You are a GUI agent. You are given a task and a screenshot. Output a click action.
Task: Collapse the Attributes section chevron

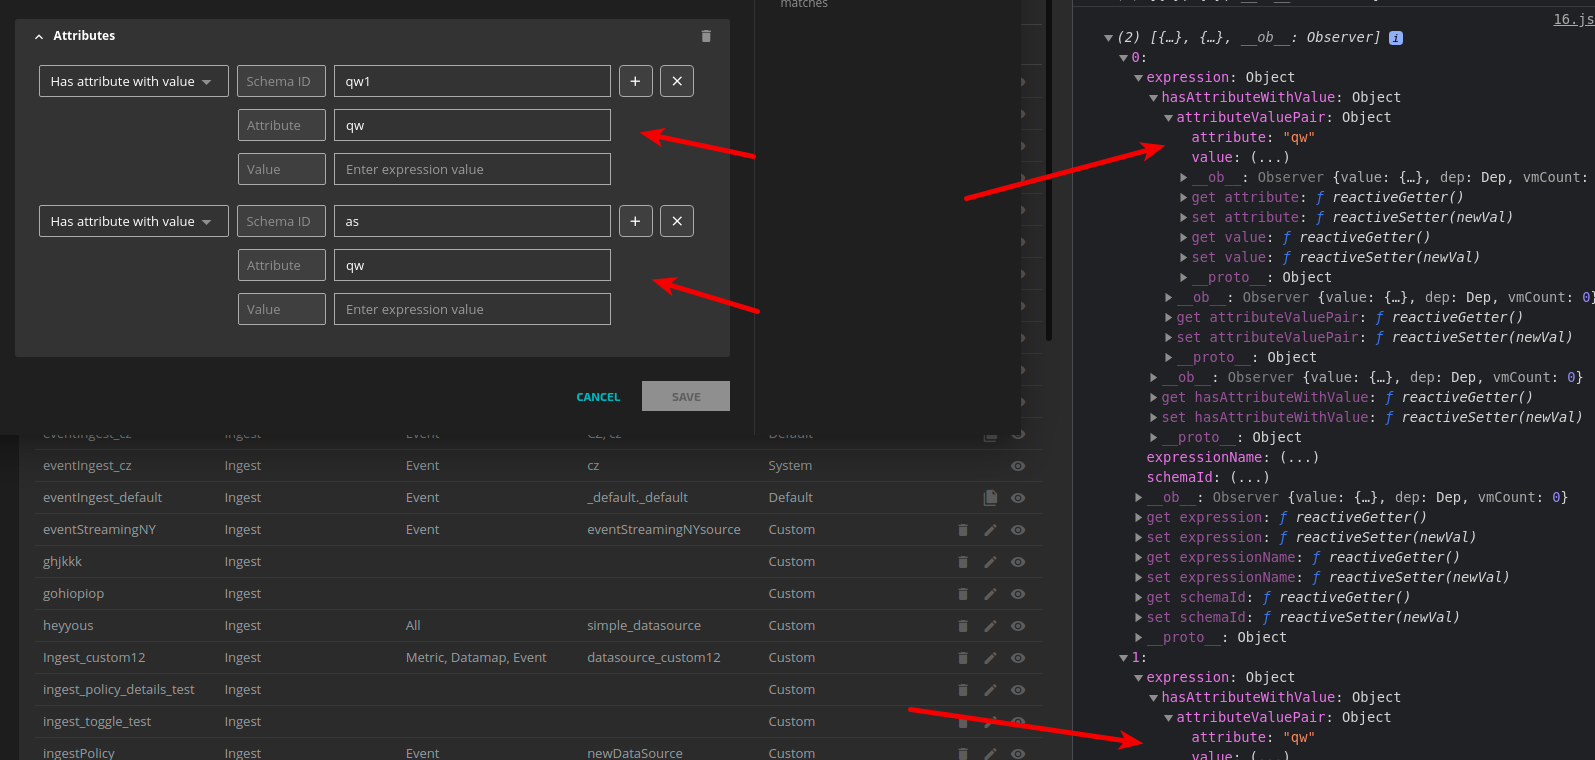click(x=39, y=36)
